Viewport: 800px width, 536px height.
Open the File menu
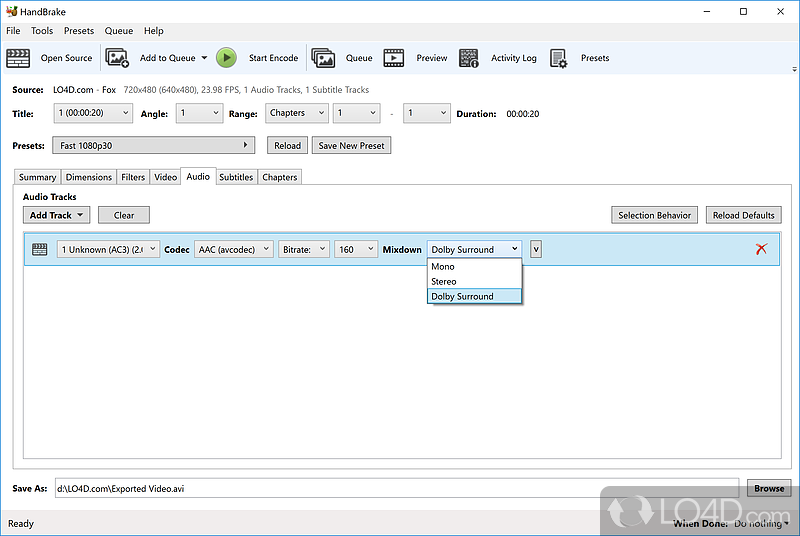pyautogui.click(x=13, y=31)
